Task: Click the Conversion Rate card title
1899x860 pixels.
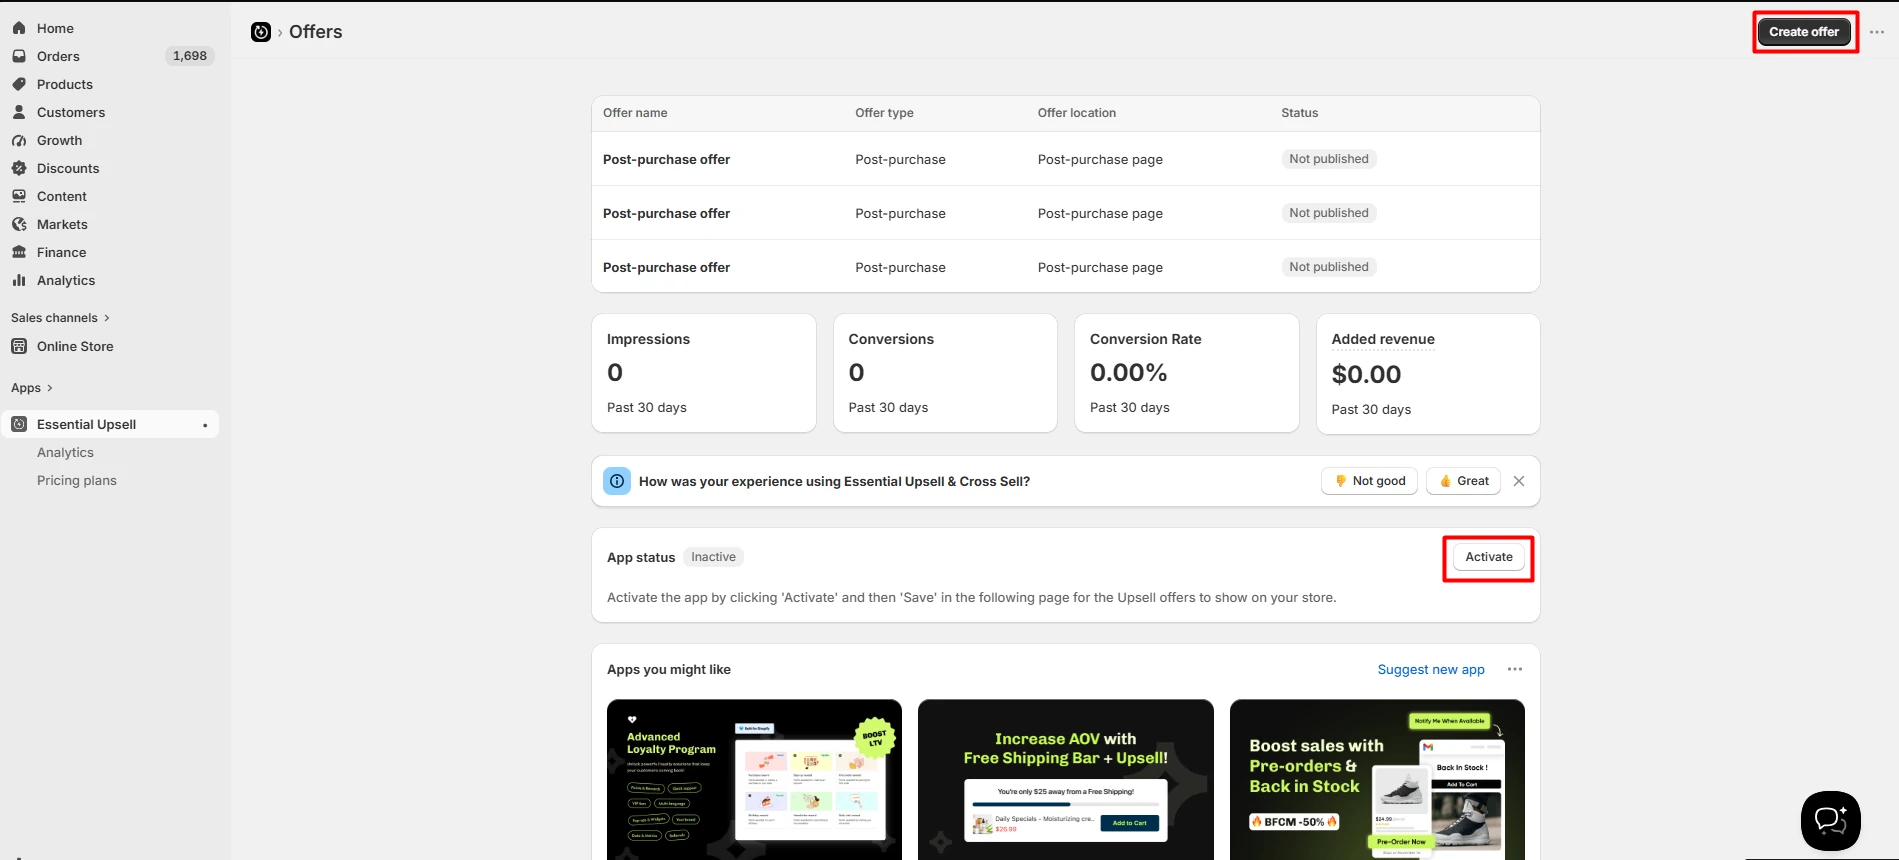Action: click(x=1146, y=339)
